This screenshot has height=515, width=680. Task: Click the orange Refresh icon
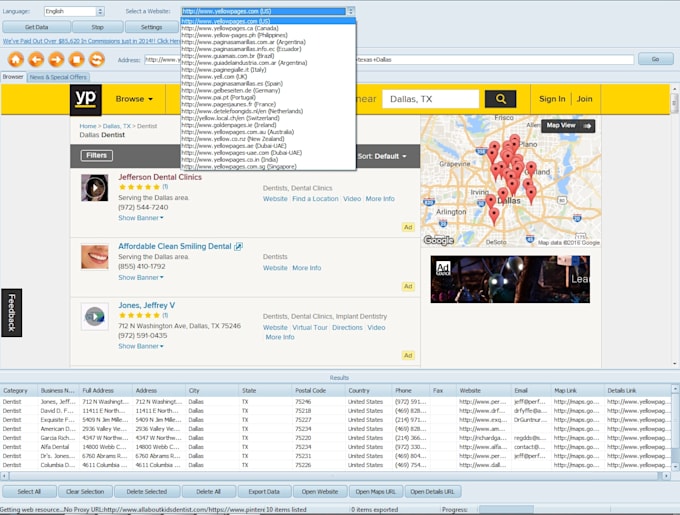pyautogui.click(x=97, y=60)
